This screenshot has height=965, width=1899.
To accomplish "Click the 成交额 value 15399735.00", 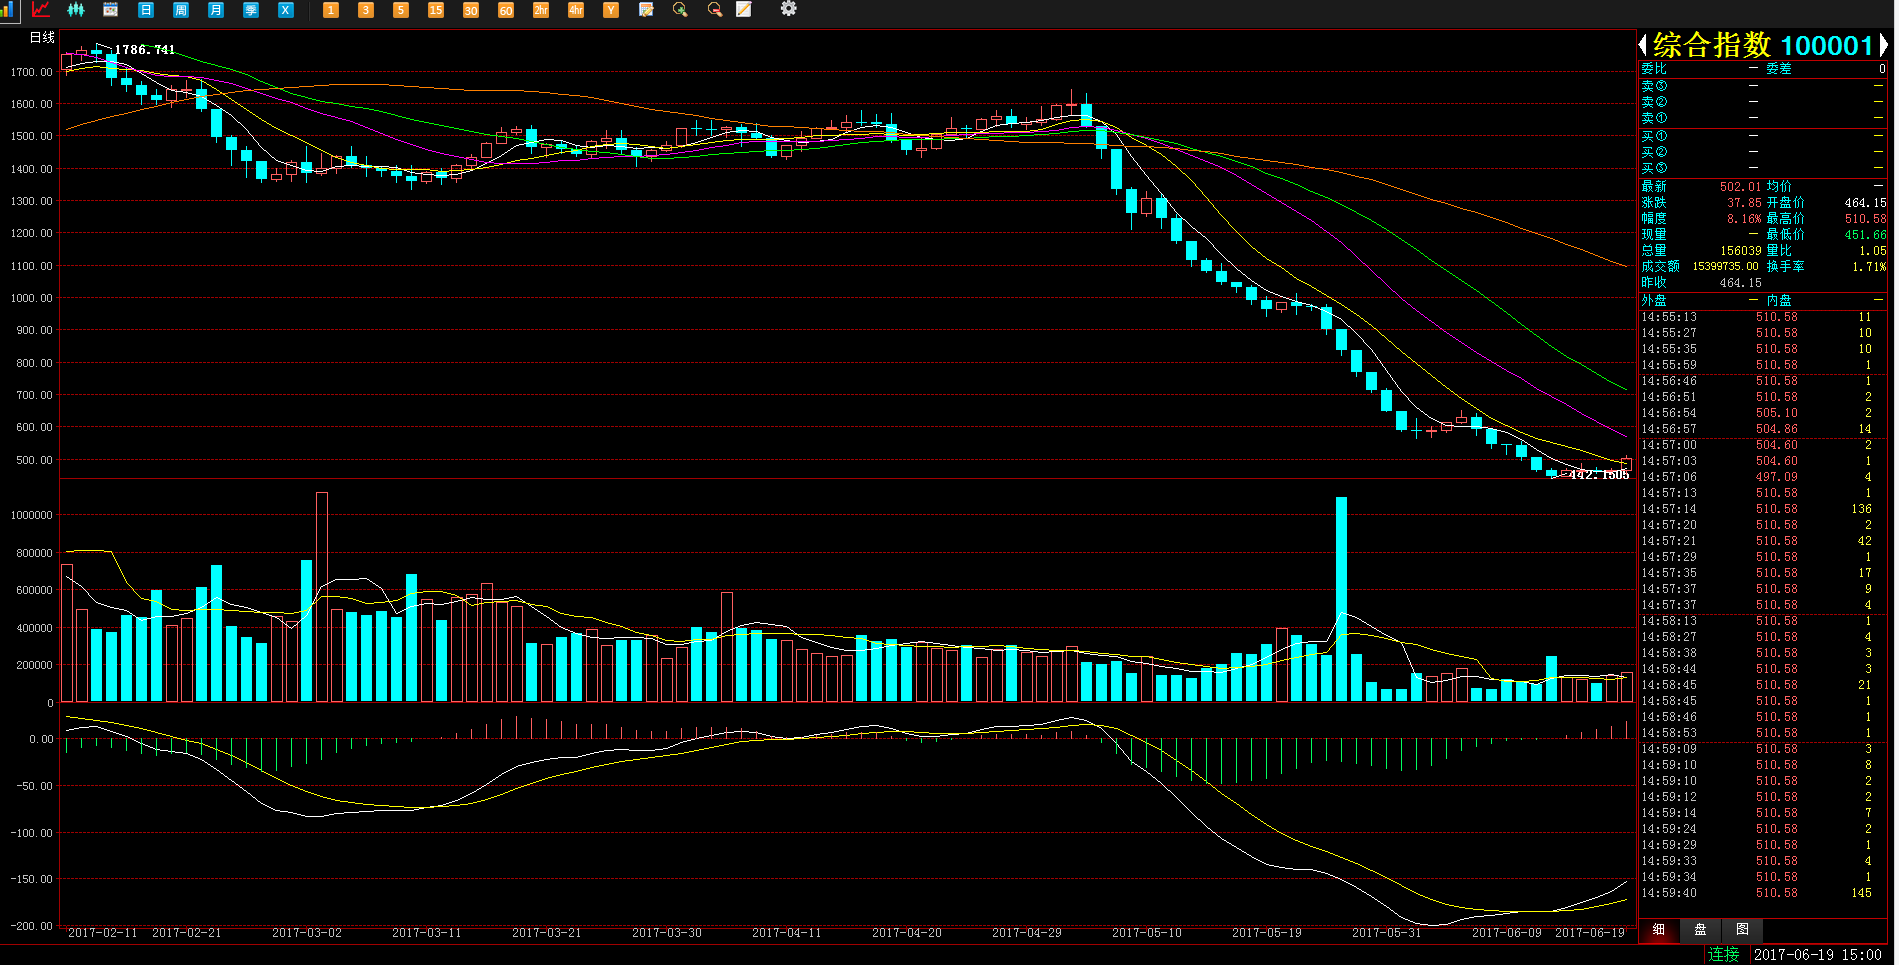I will tap(1725, 267).
